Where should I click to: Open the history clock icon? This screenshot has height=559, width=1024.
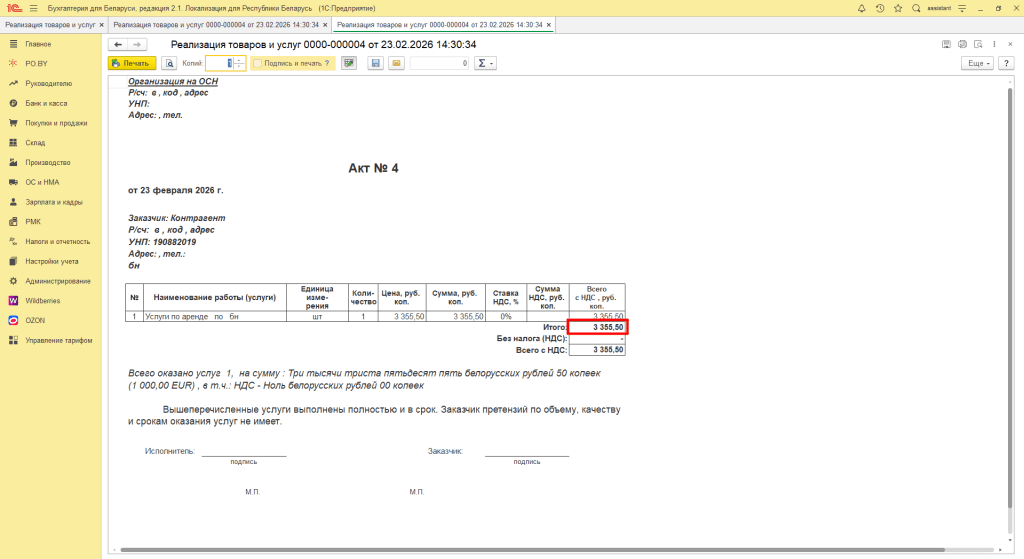pyautogui.click(x=880, y=7)
